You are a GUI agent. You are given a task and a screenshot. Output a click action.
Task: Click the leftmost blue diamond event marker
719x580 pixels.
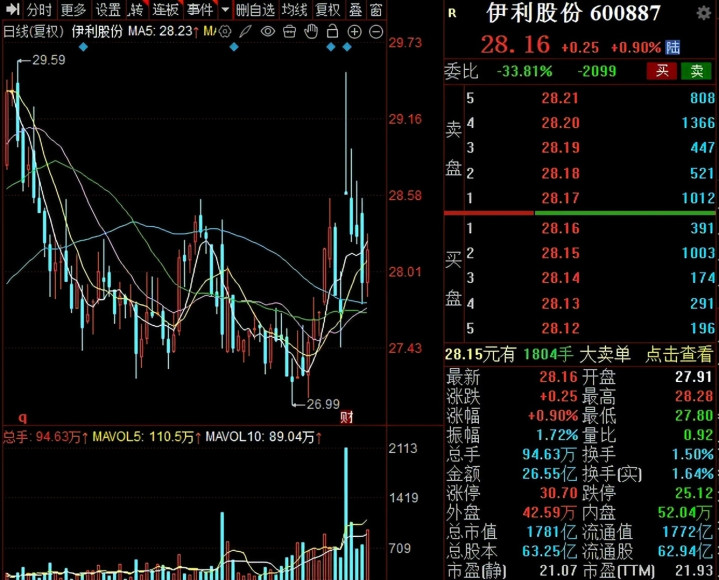pos(83,47)
